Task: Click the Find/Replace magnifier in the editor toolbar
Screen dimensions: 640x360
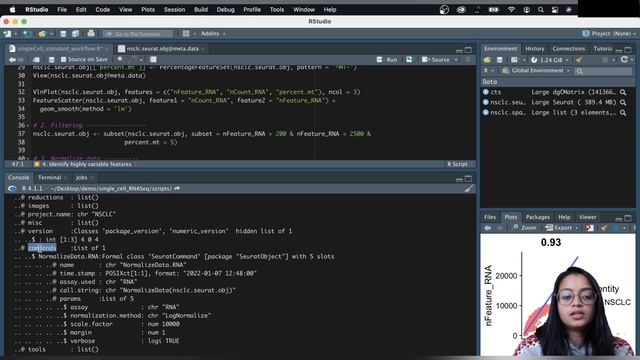Action: (x=120, y=60)
